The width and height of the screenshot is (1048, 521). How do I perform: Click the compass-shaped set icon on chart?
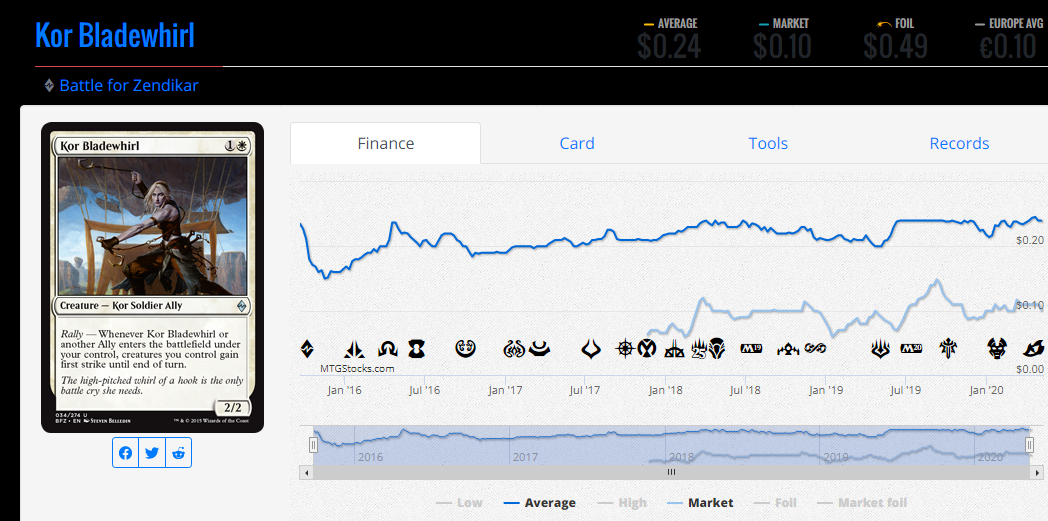pyautogui.click(x=626, y=349)
